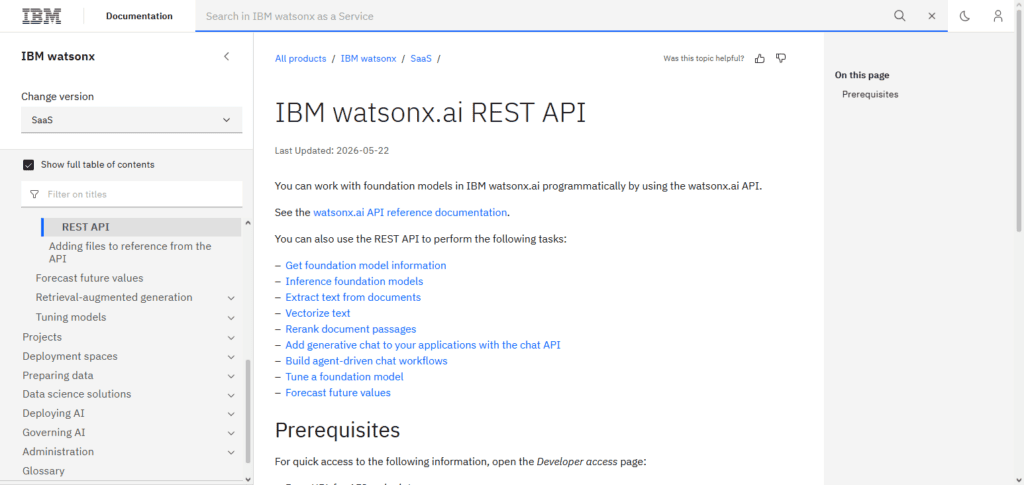Expand Deployment spaces chevron
Image resolution: width=1024 pixels, height=485 pixels.
[x=231, y=357]
